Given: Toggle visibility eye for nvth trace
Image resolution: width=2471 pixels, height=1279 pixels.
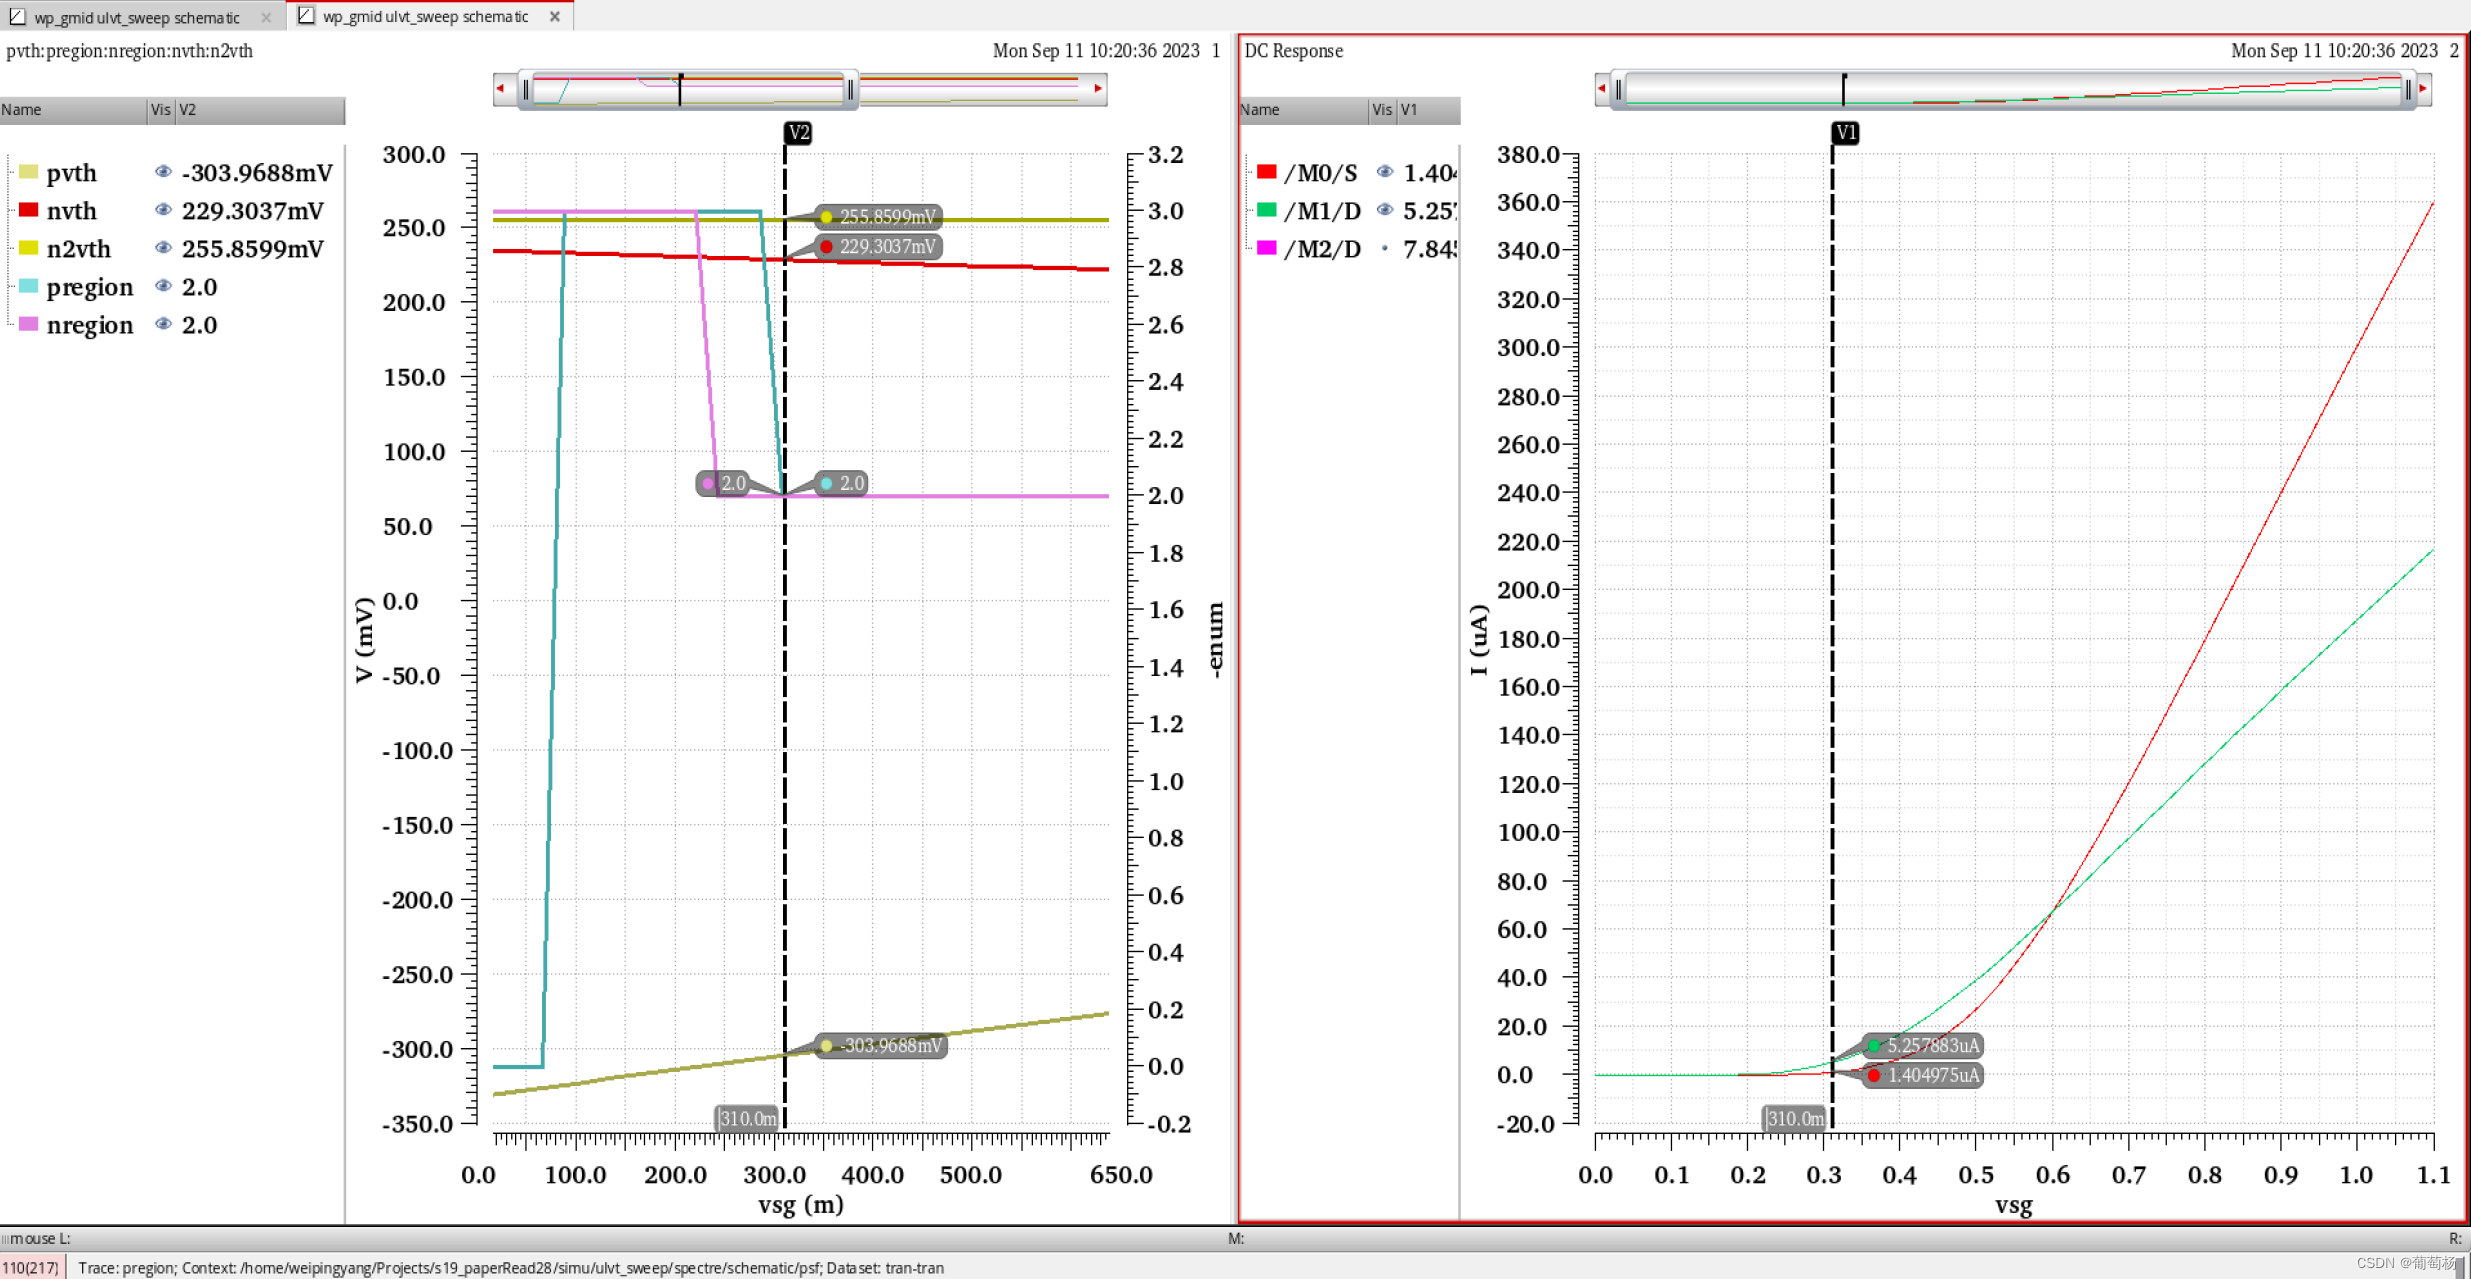Looking at the screenshot, I should (163, 210).
